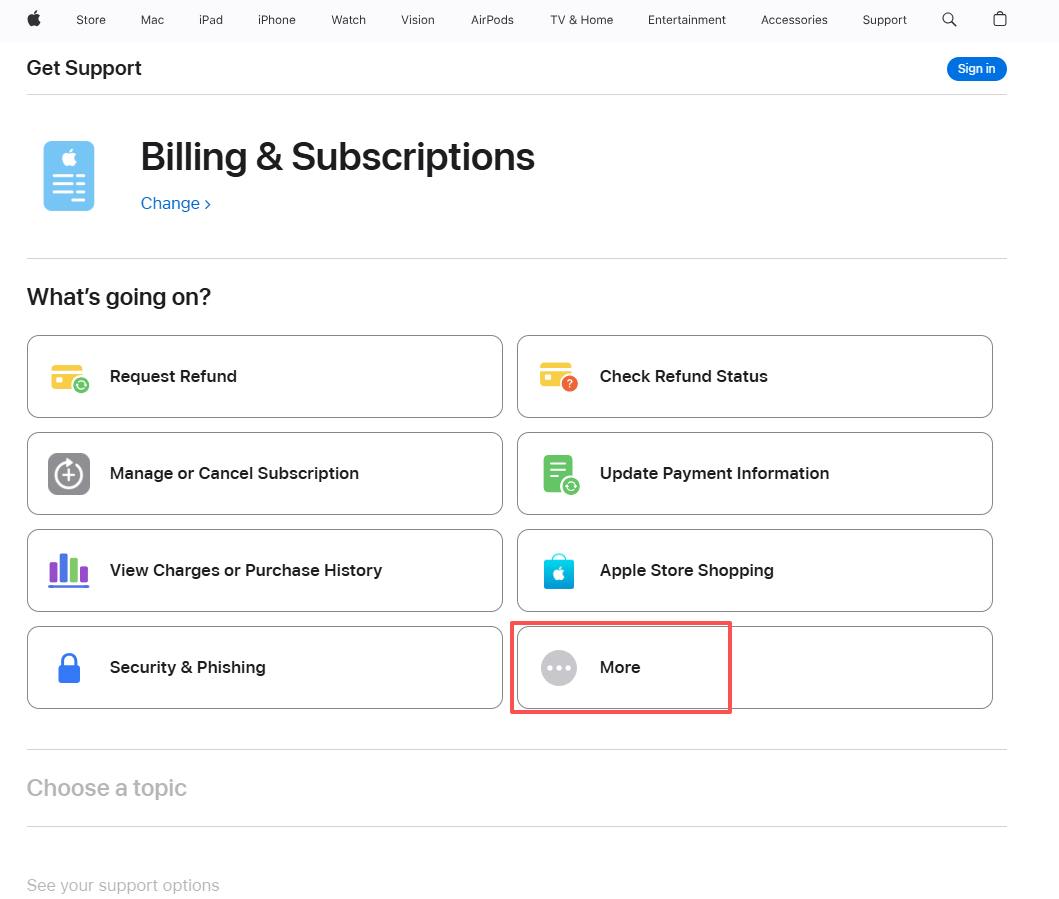
Task: Select View Charges or Purchase History
Action: point(265,571)
